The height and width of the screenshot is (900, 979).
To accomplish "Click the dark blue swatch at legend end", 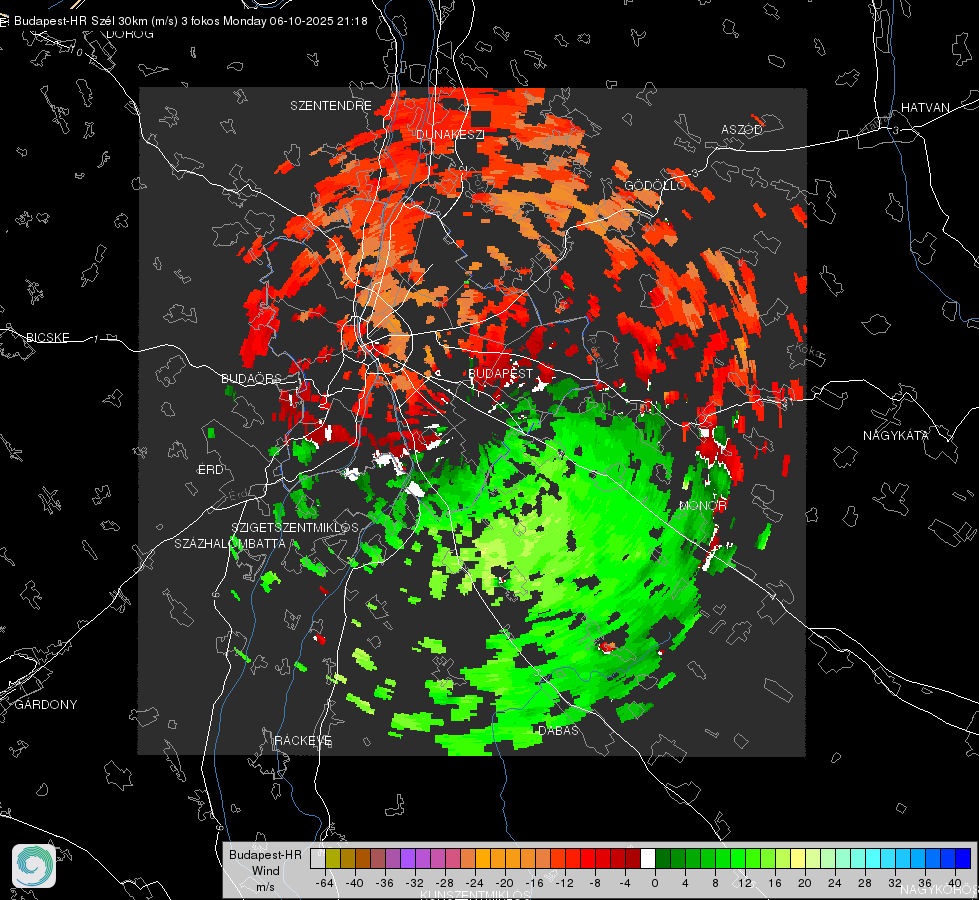I will coord(963,858).
